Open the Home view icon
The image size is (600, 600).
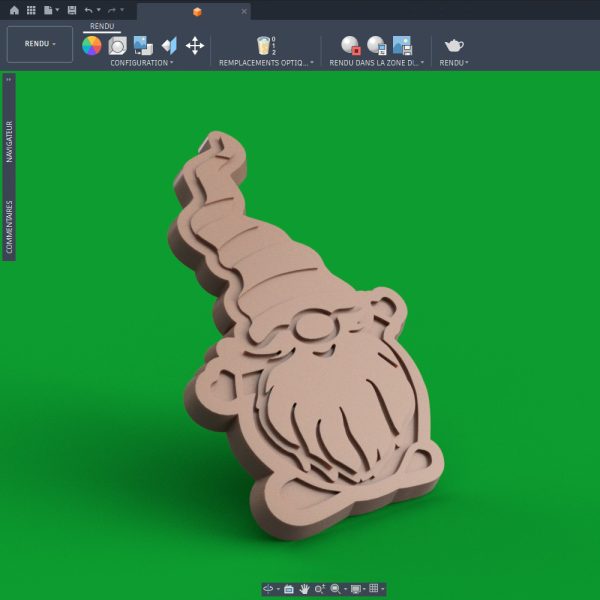[14, 10]
